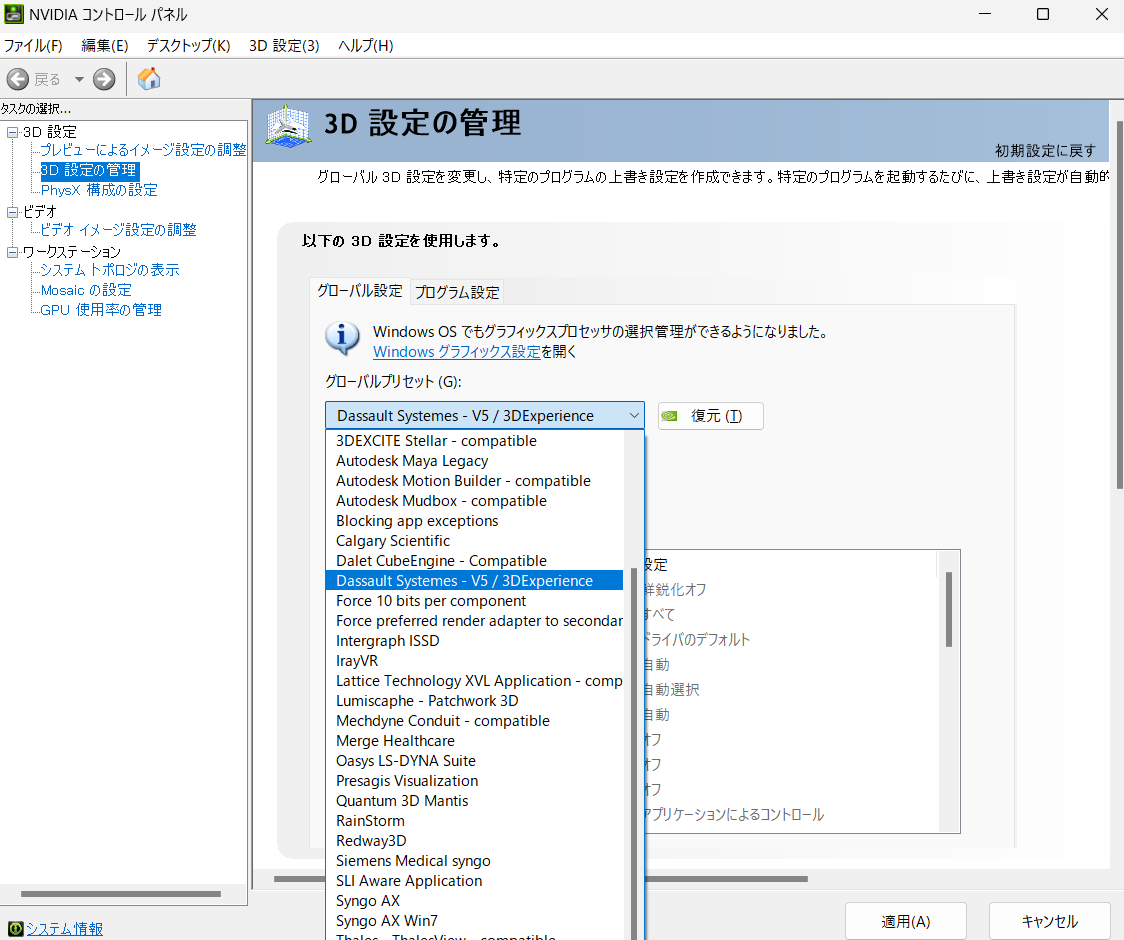The height and width of the screenshot is (940, 1124).
Task: Choose Autodesk Maya Legacy preset
Action: pos(475,461)
